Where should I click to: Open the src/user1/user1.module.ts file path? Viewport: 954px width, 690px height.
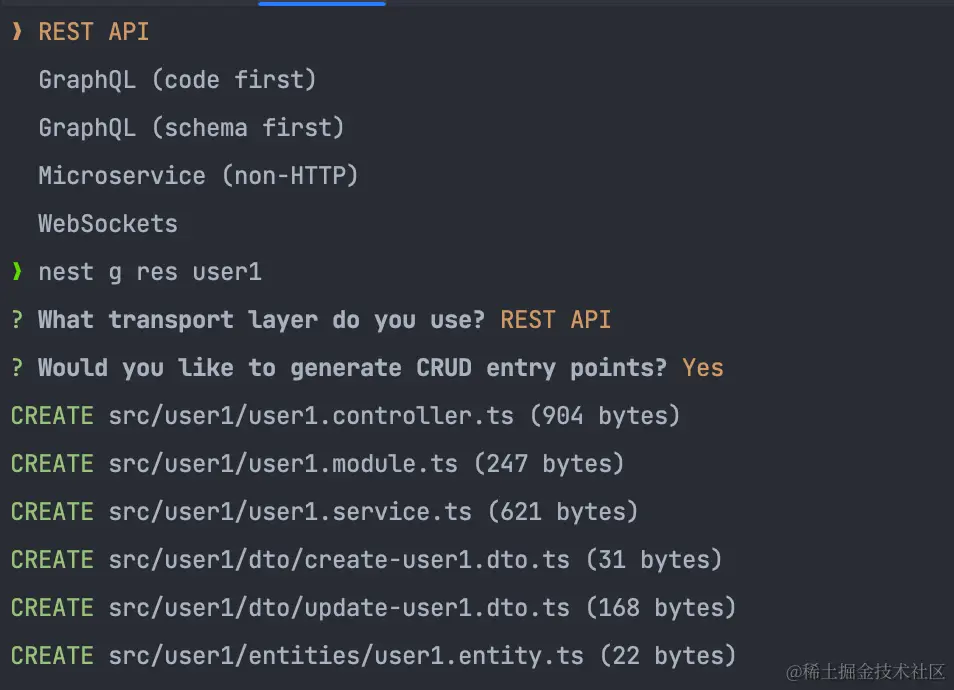(283, 464)
